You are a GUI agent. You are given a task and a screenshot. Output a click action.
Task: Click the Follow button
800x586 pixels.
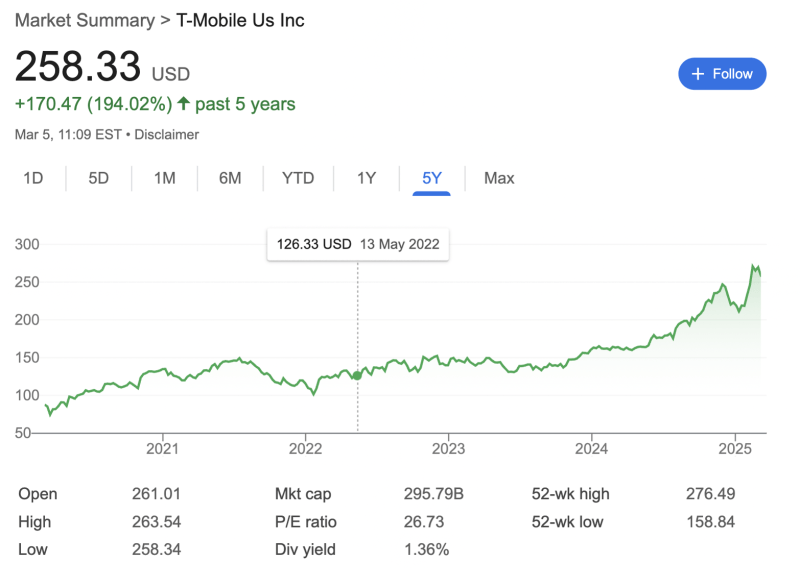click(722, 74)
